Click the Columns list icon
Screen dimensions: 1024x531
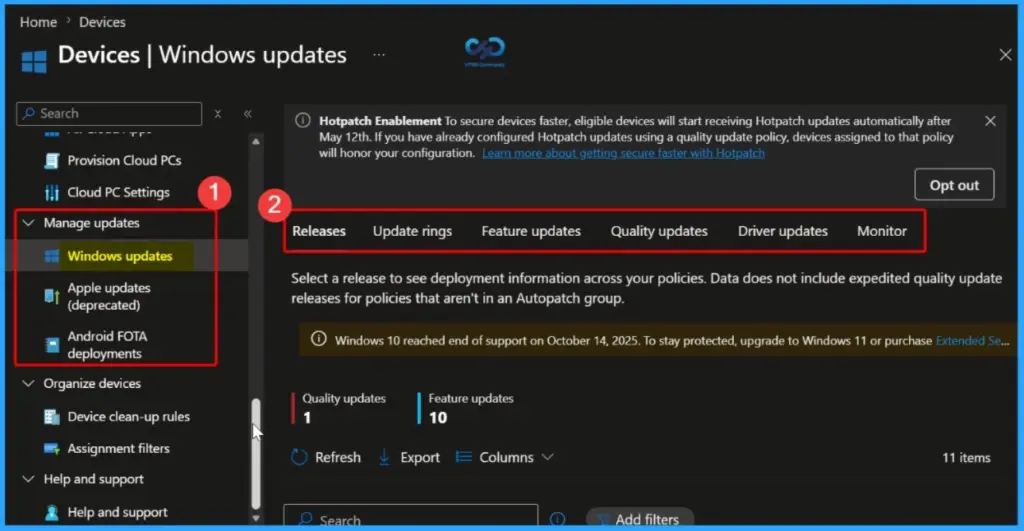click(464, 457)
